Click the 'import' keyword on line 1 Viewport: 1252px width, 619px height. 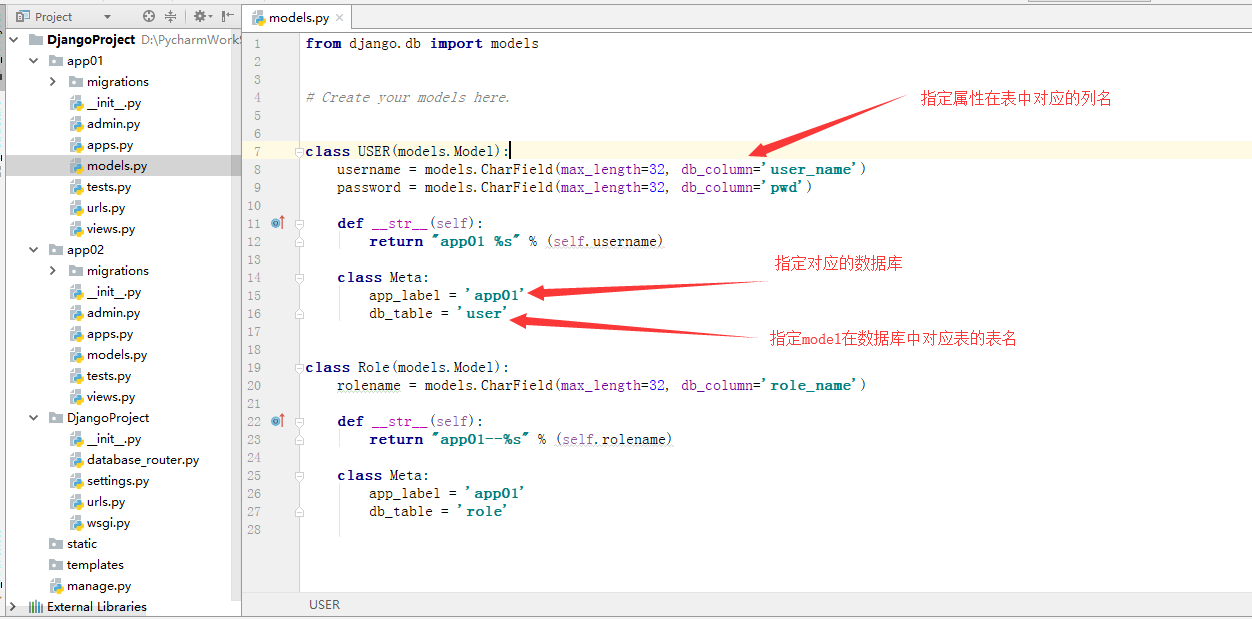pos(456,44)
